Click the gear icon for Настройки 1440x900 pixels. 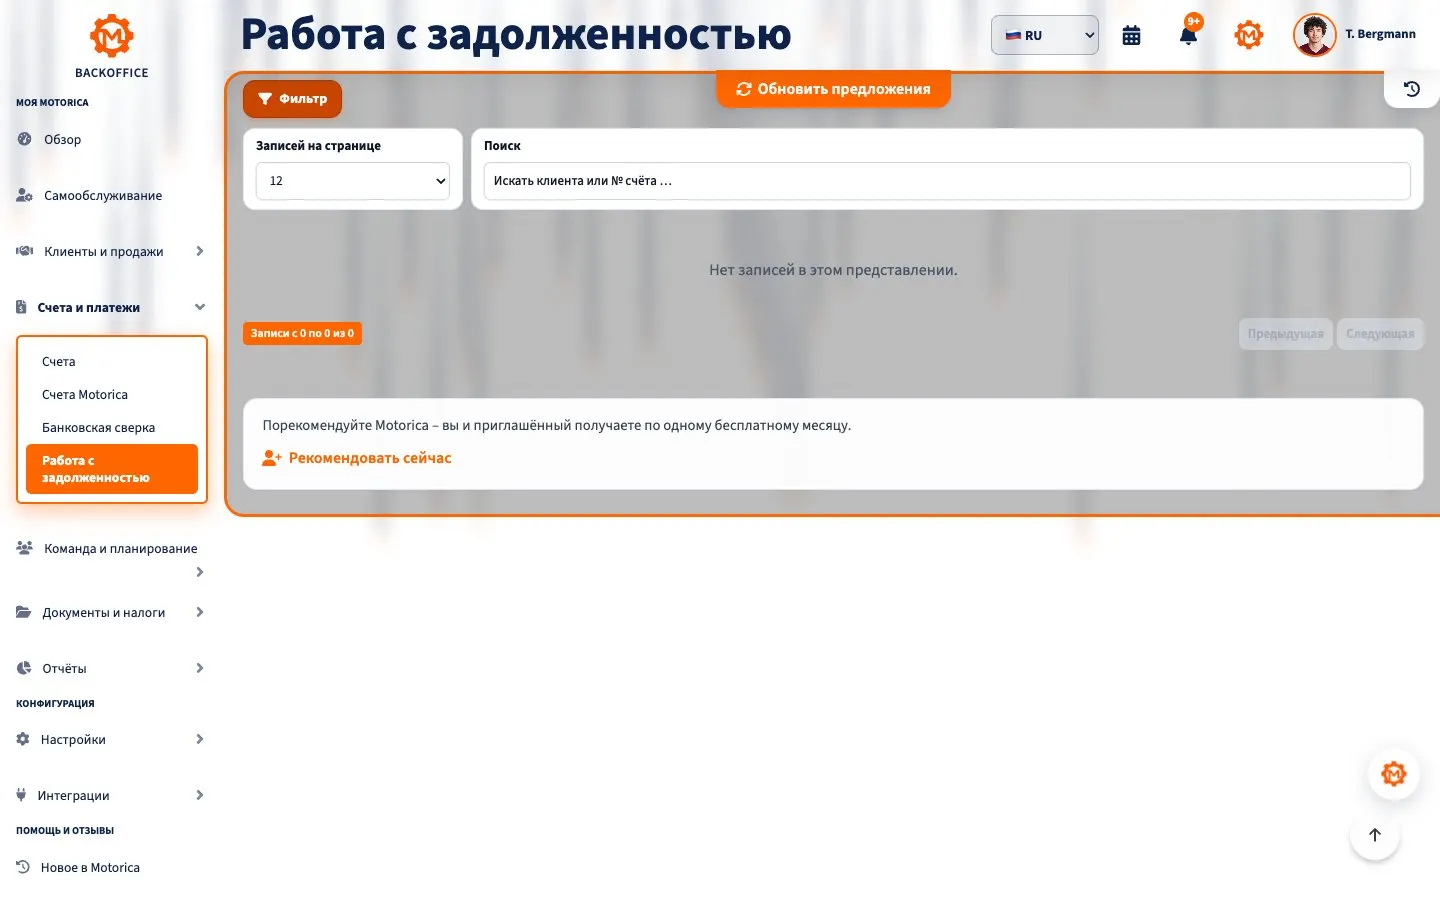pos(23,739)
